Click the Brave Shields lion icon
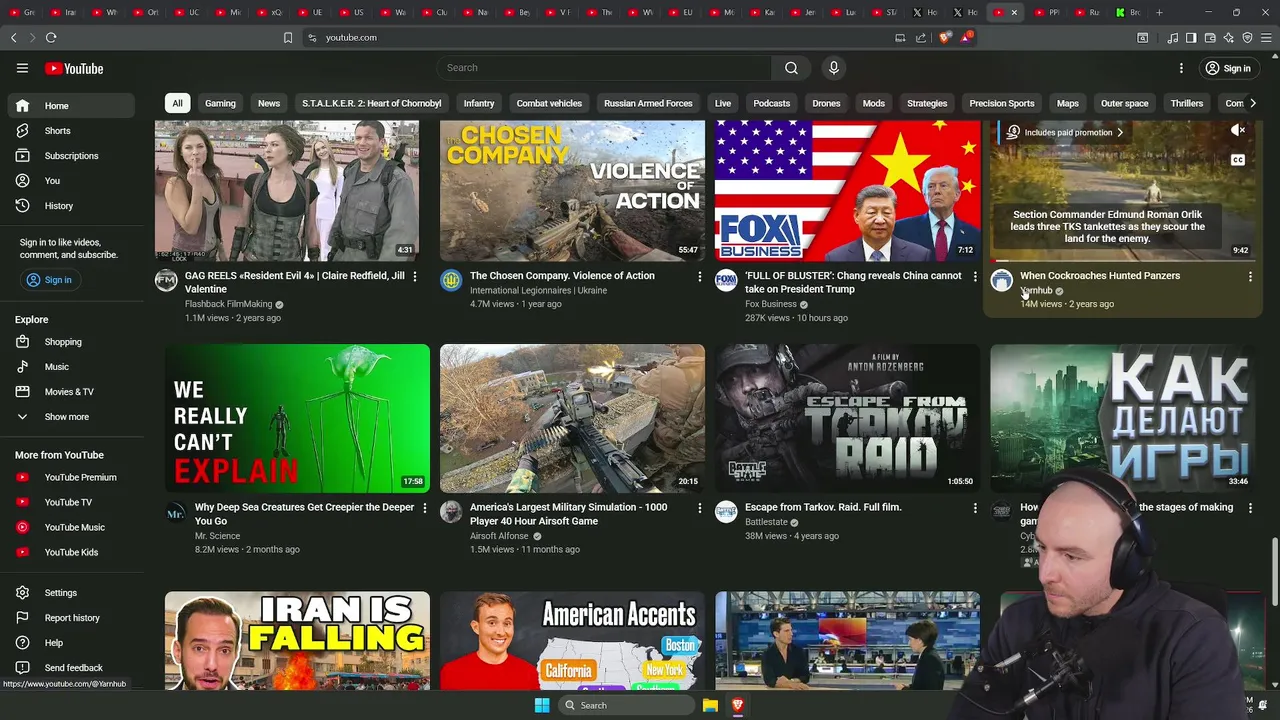Screen dimensions: 1280x720 coord(945,37)
